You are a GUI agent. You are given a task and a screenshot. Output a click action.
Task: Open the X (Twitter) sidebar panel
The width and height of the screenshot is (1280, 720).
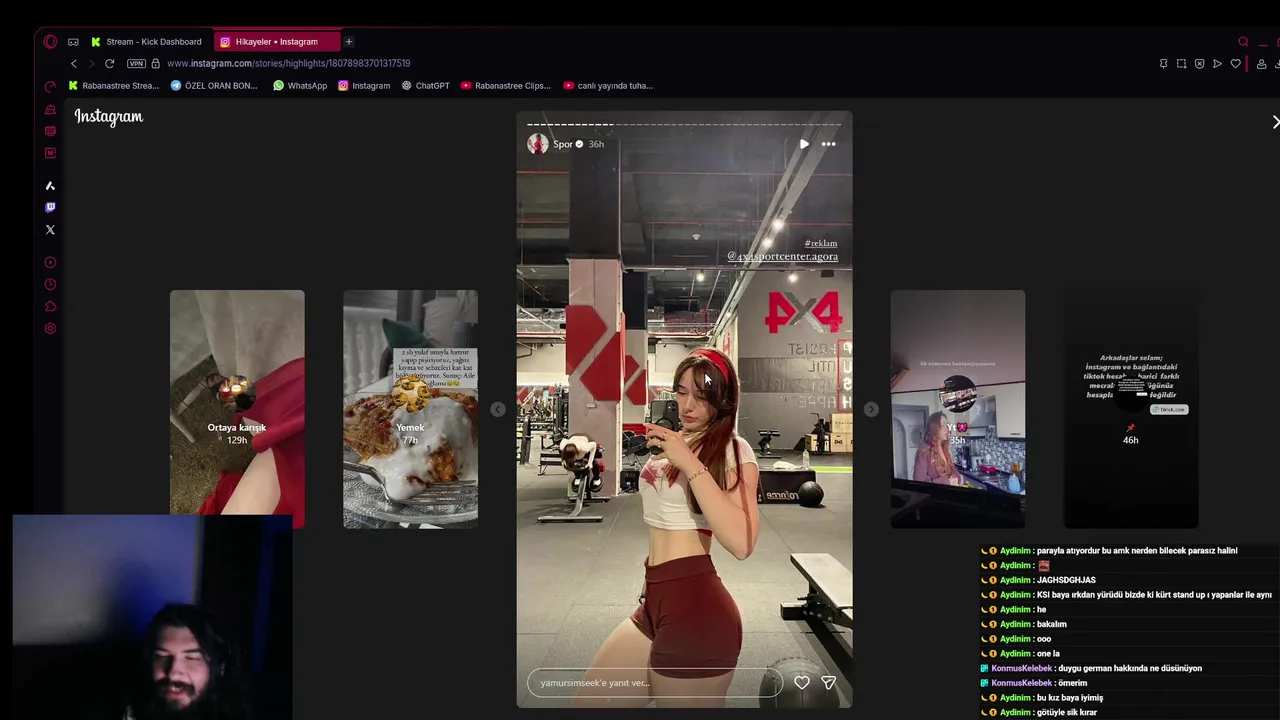click(x=50, y=230)
